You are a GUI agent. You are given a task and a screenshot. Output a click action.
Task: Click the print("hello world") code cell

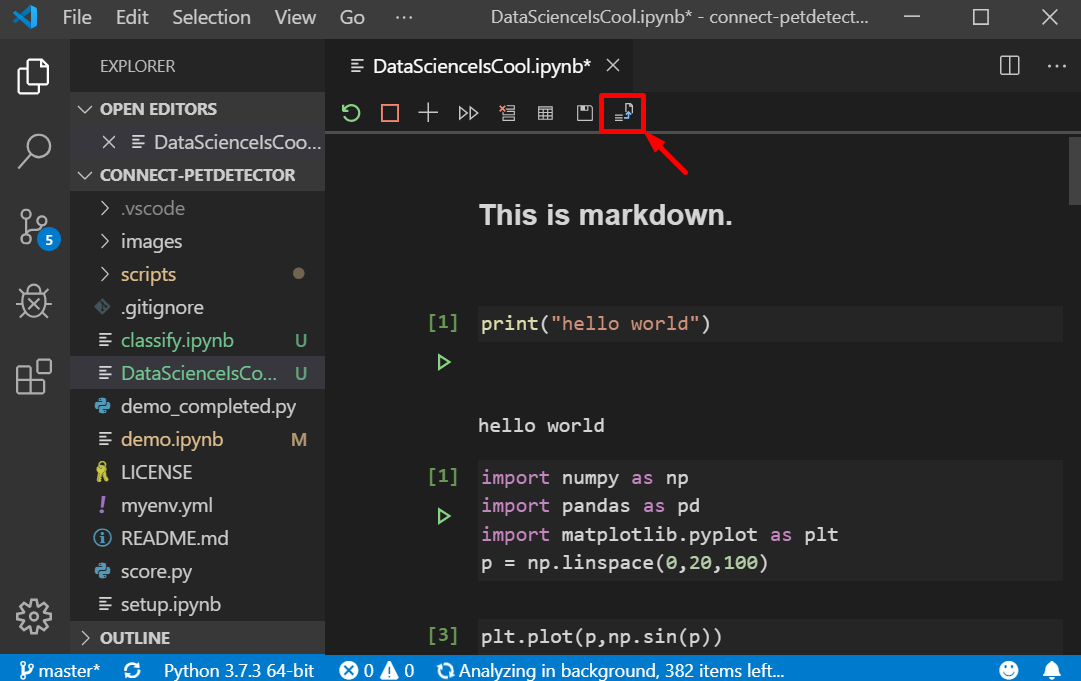[x=770, y=324]
